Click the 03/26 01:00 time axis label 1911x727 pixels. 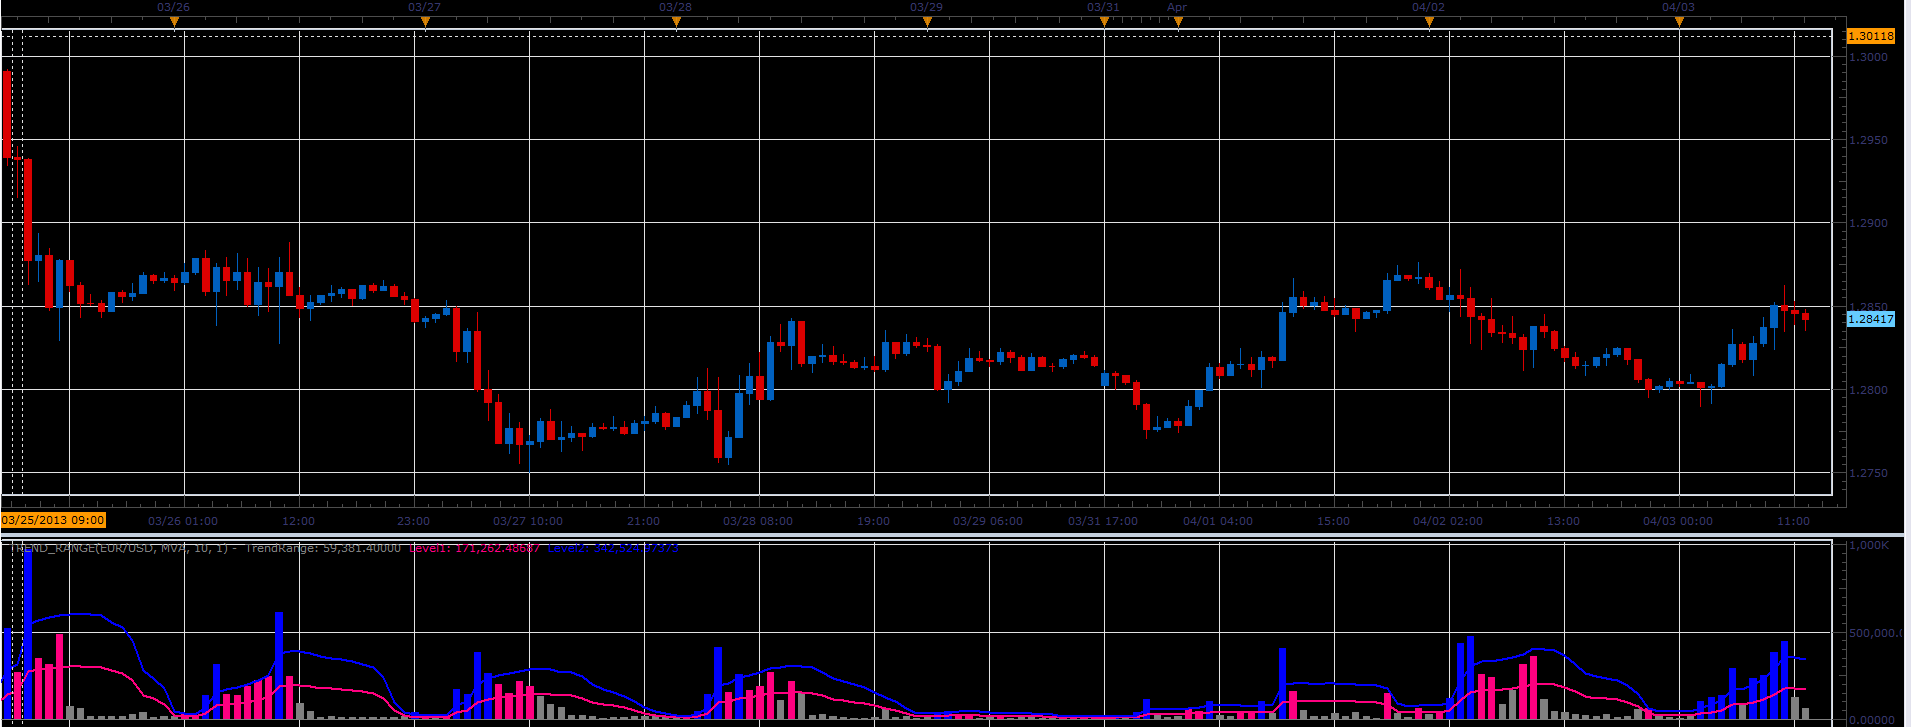point(183,521)
